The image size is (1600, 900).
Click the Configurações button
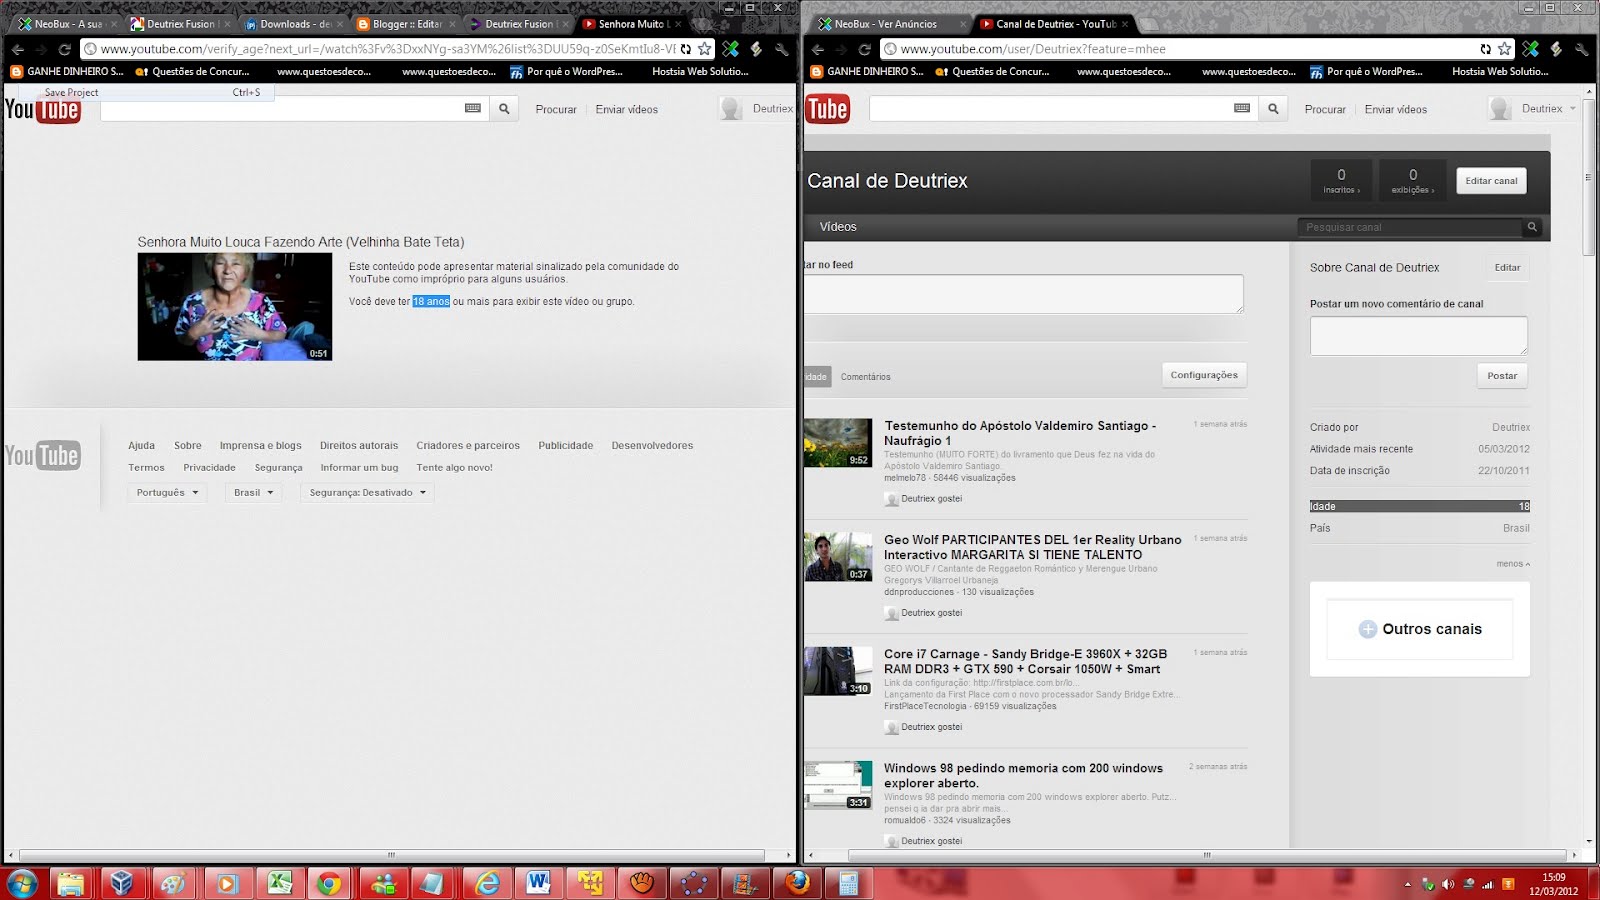coord(1204,375)
